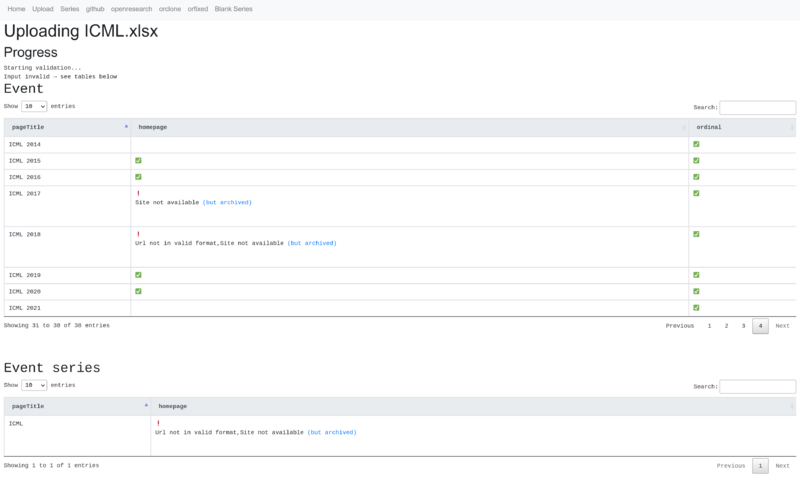Click ordinal green check for ICML 2014

[x=696, y=144]
